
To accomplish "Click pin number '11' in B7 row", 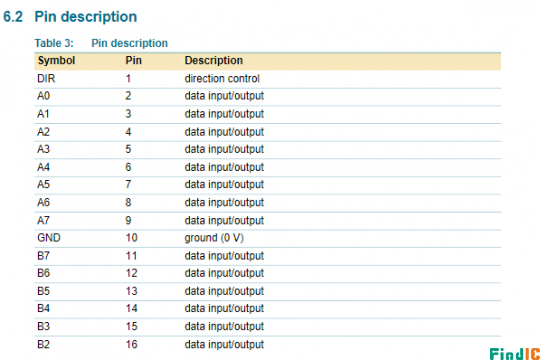I will tap(132, 256).
